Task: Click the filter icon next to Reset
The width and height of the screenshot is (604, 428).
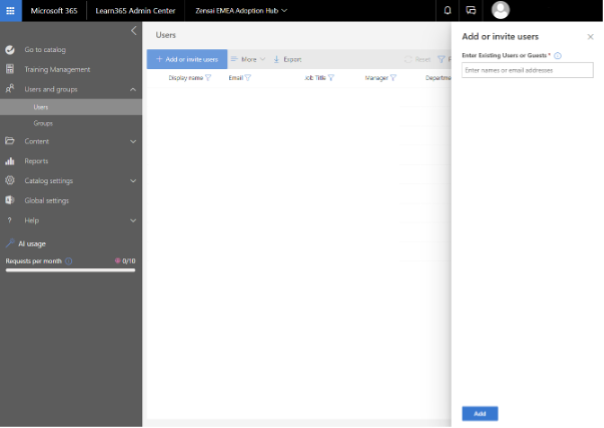Action: tap(441, 59)
